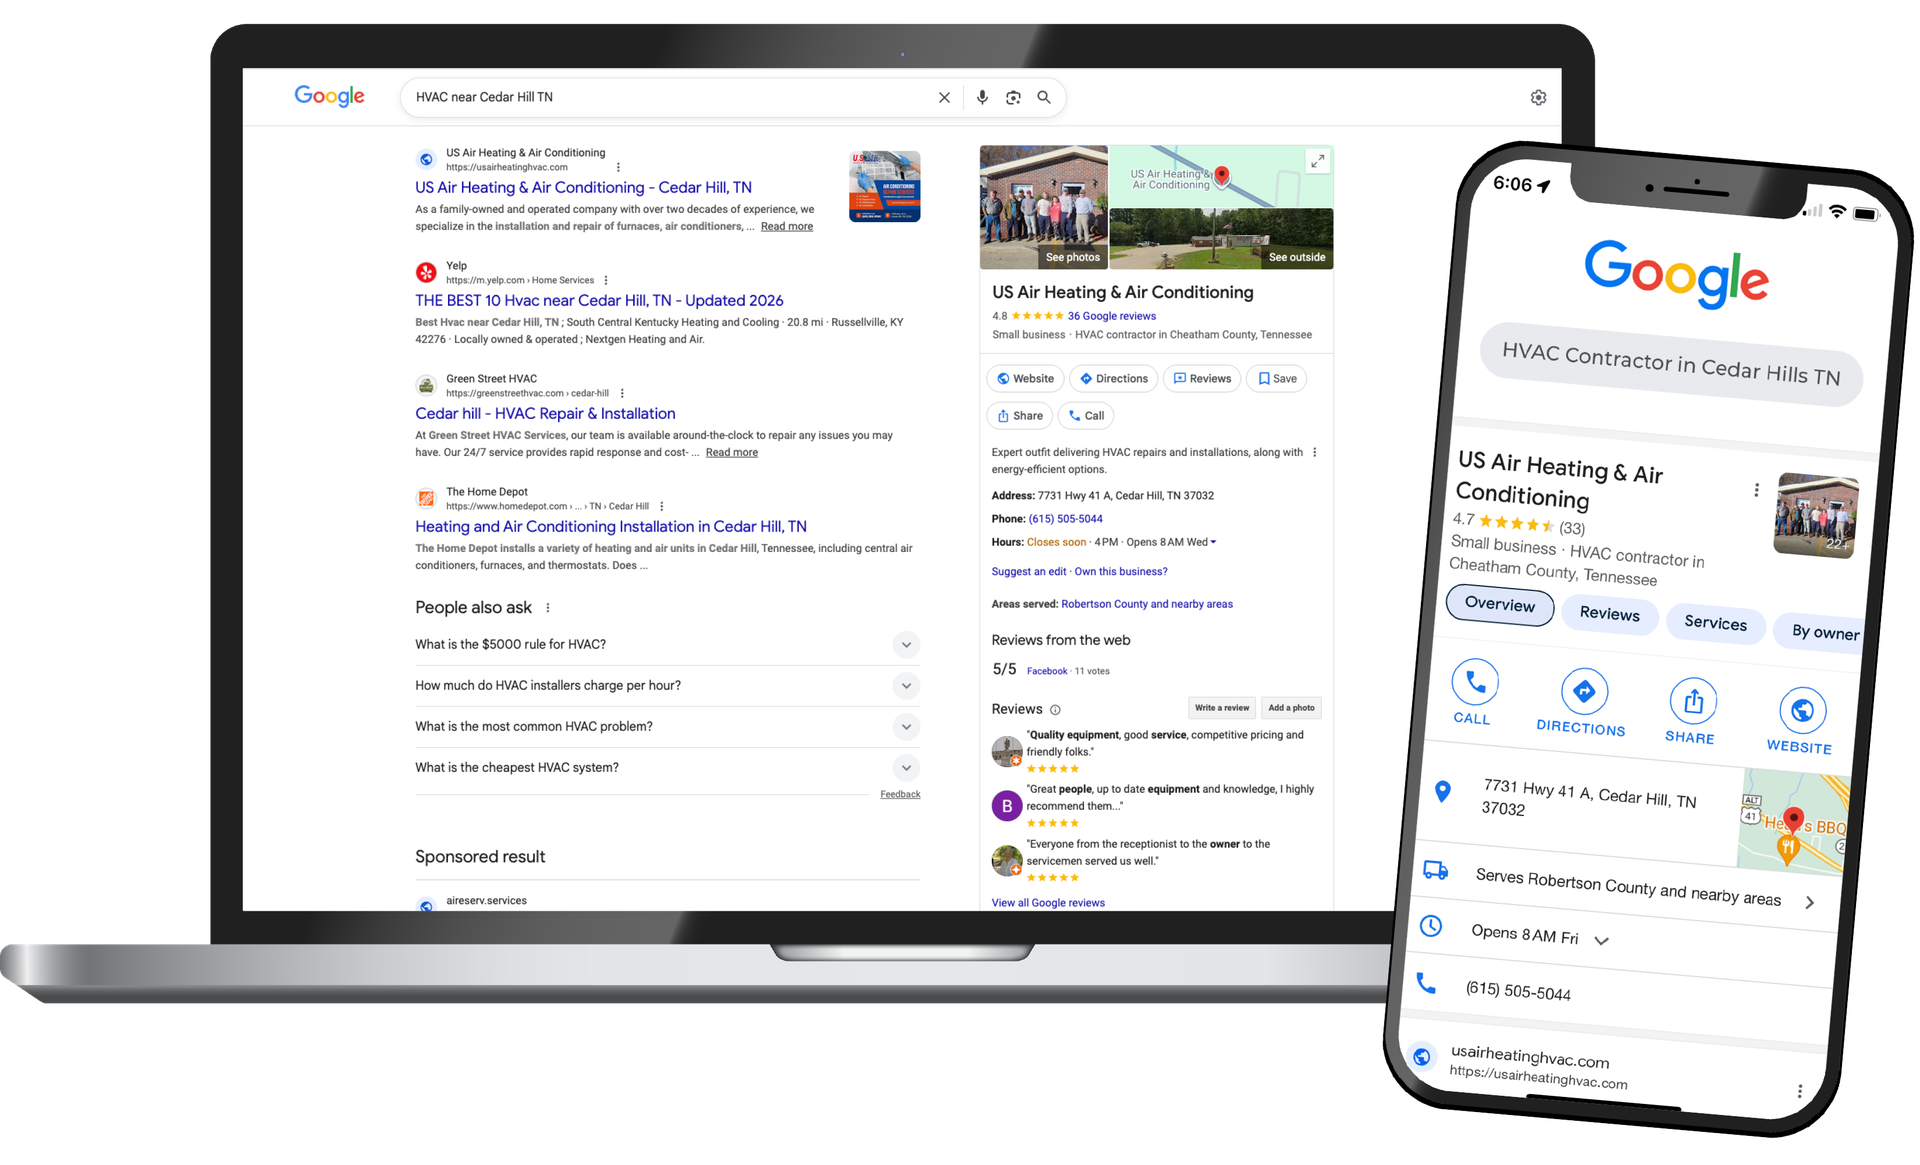Click the "See photos" business thumbnail
This screenshot has width=1920, height=1165.
click(1043, 208)
